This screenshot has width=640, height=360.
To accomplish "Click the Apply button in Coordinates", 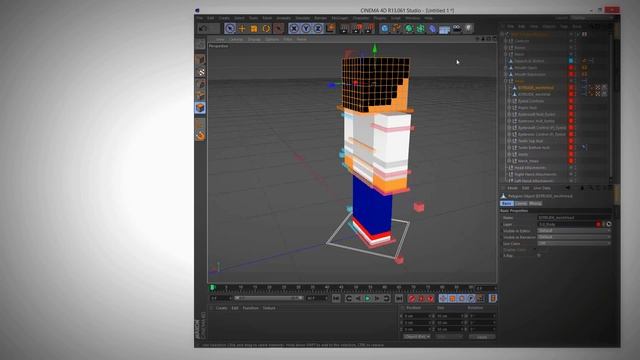I will (482, 337).
